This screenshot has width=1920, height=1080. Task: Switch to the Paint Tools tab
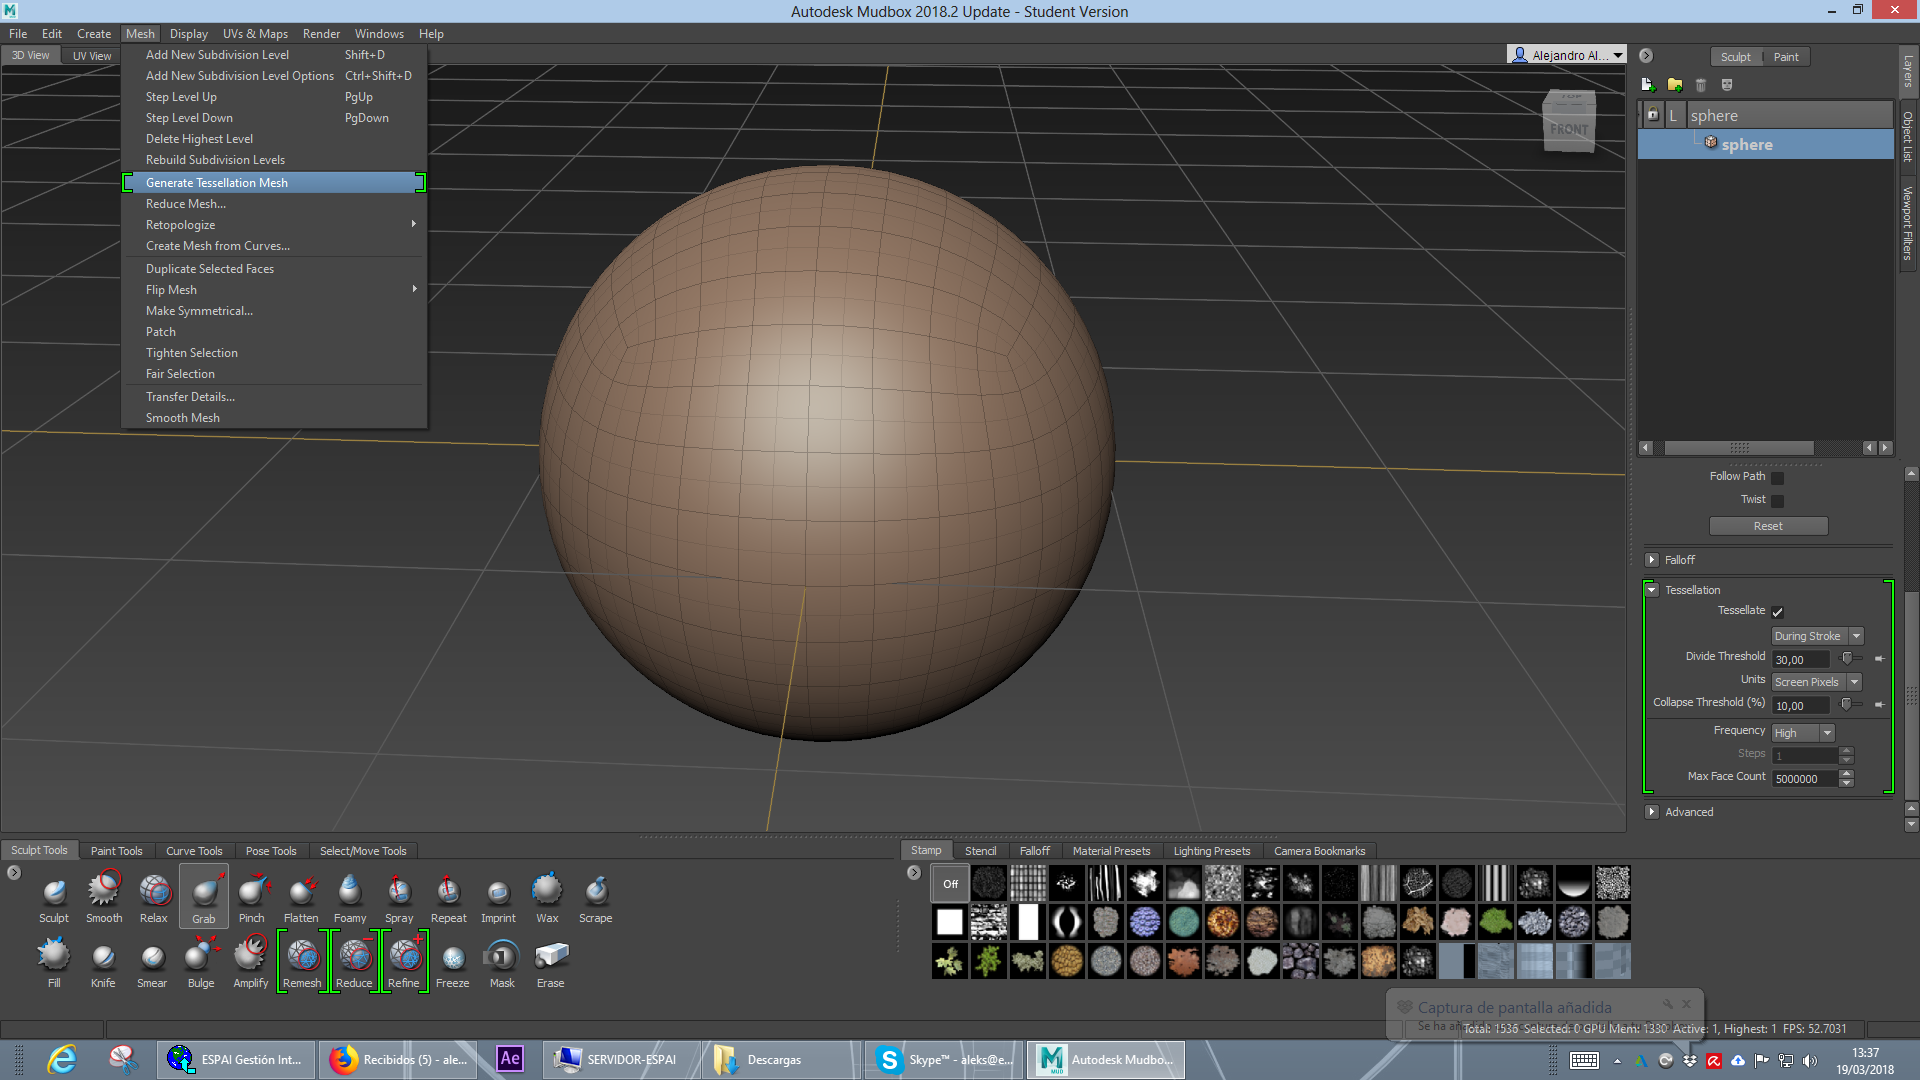tap(116, 851)
